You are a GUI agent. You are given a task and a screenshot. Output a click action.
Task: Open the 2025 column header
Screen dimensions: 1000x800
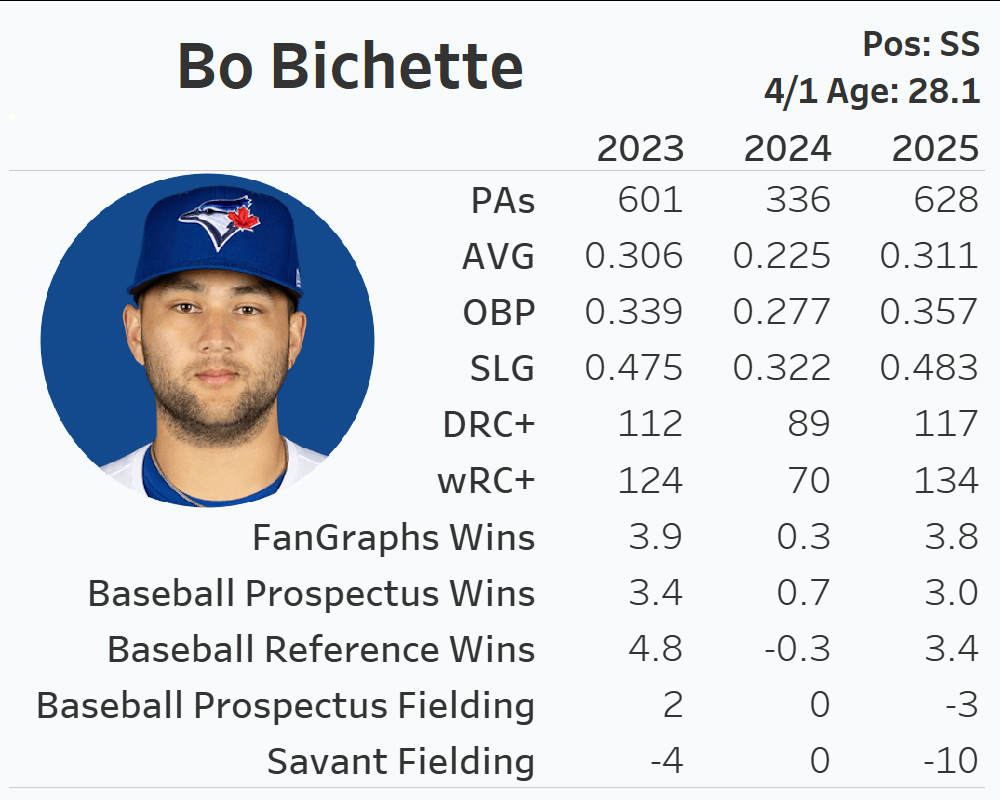pyautogui.click(x=935, y=148)
